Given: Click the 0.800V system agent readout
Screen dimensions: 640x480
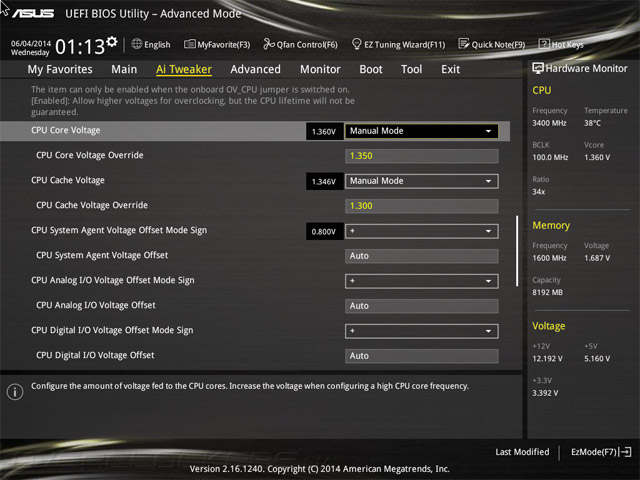Looking at the screenshot, I should [x=324, y=231].
